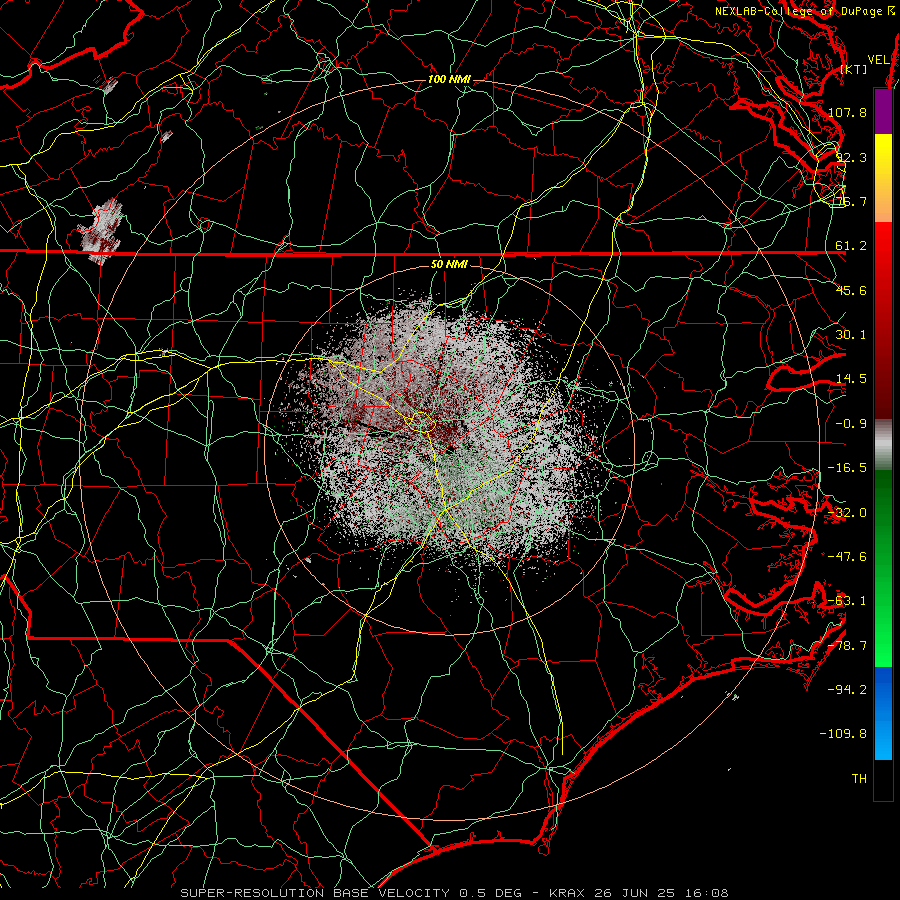The image size is (900, 900).
Task: Click the 45.6 legend value
Action: tap(851, 290)
